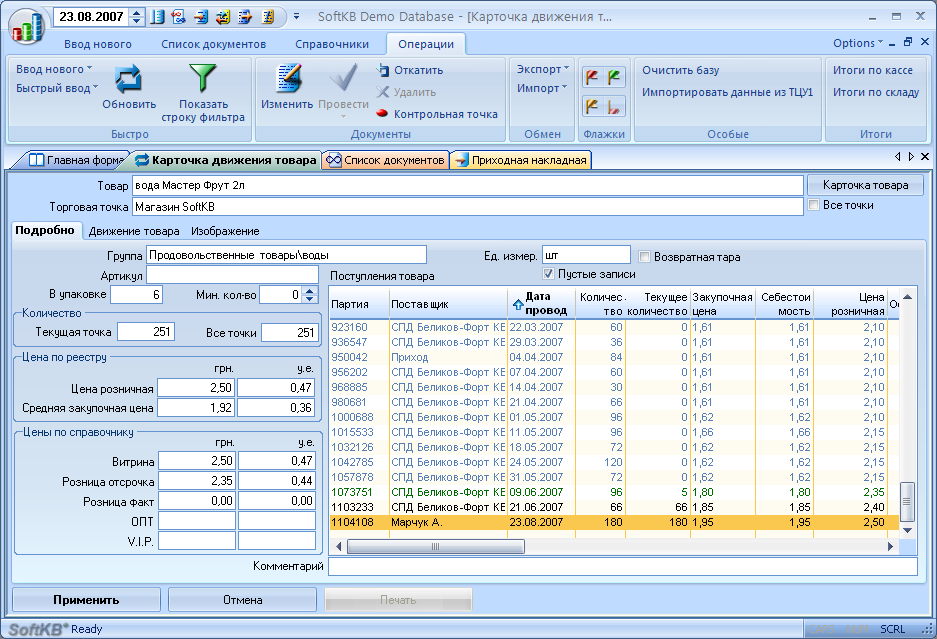This screenshot has height=639, width=937.
Task: Open the SoftKB application orb menu
Action: pos(27,26)
